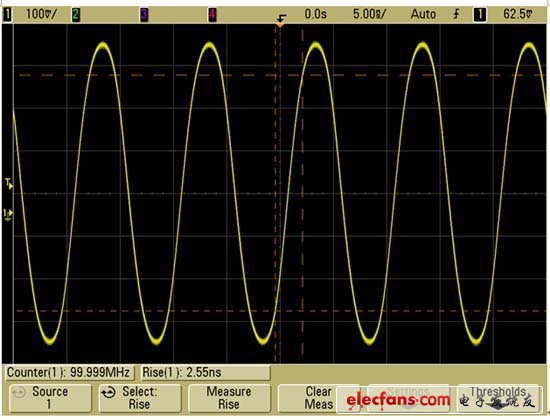Open the Source 1 softkey

50,398
